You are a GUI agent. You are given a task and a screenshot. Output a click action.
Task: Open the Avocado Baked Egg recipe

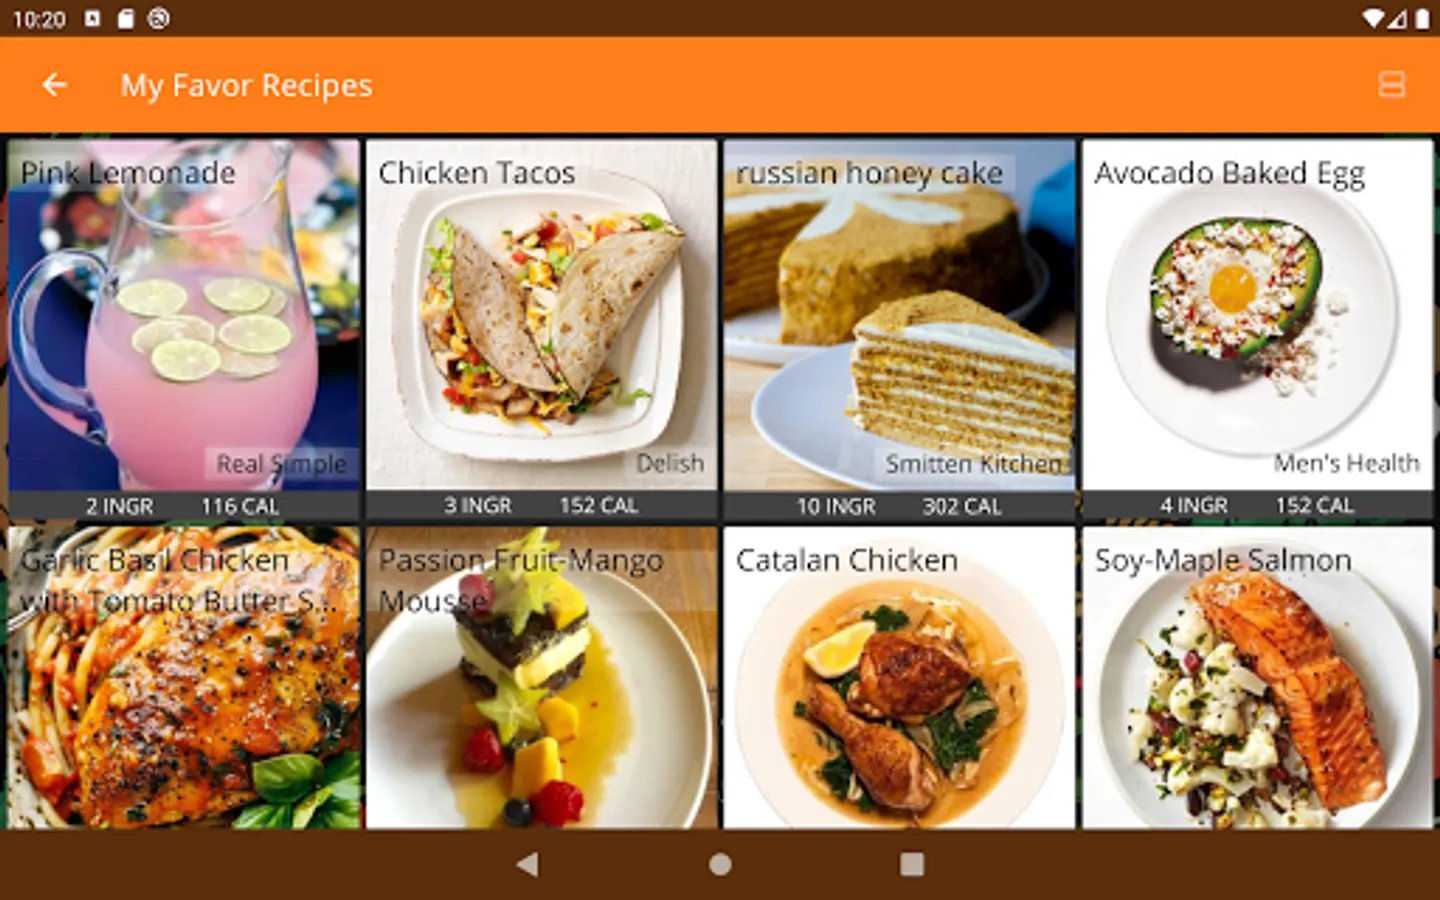click(x=1257, y=329)
